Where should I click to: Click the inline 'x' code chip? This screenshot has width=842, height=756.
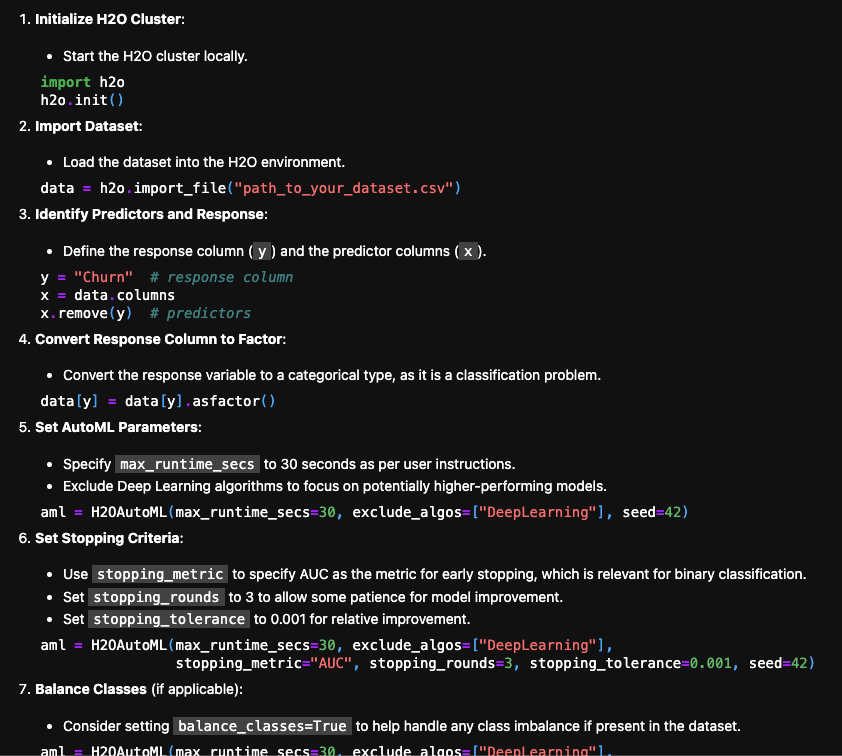tap(468, 251)
